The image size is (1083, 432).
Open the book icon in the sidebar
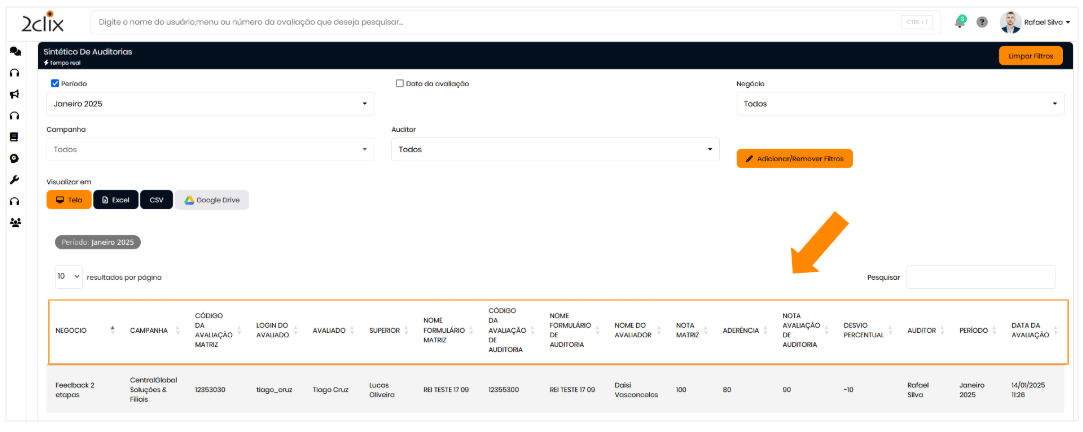(15, 137)
